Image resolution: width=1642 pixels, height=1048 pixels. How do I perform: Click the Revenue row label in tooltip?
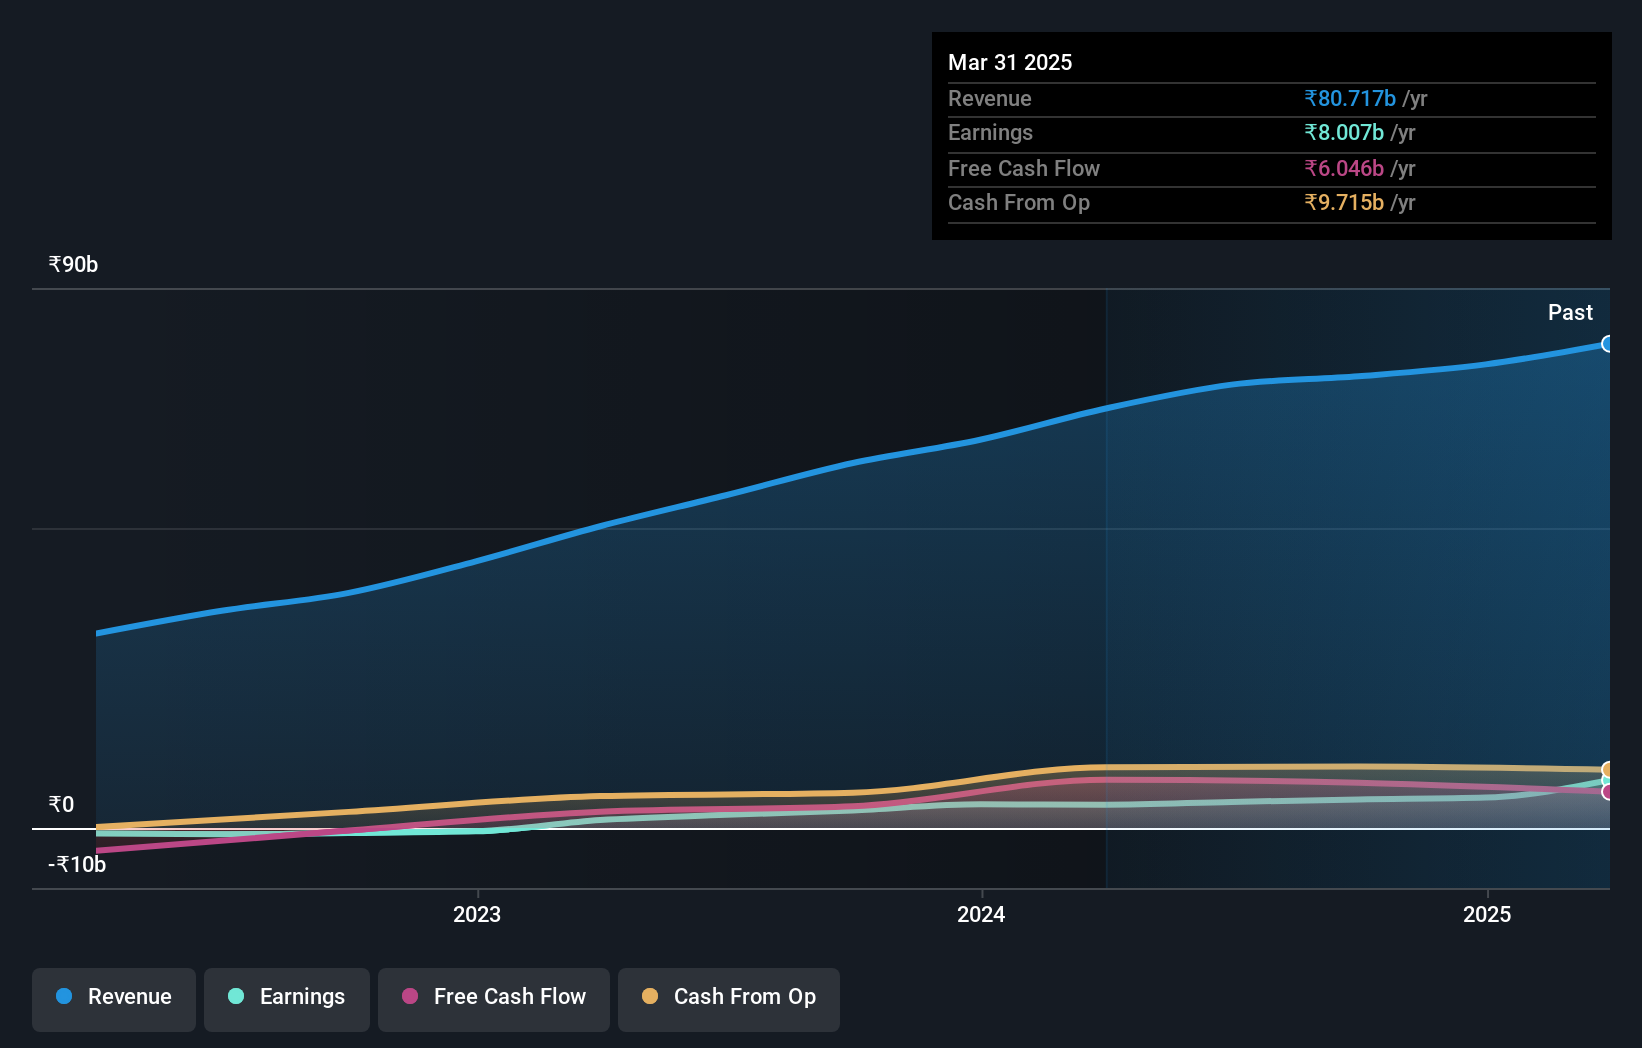(x=990, y=98)
